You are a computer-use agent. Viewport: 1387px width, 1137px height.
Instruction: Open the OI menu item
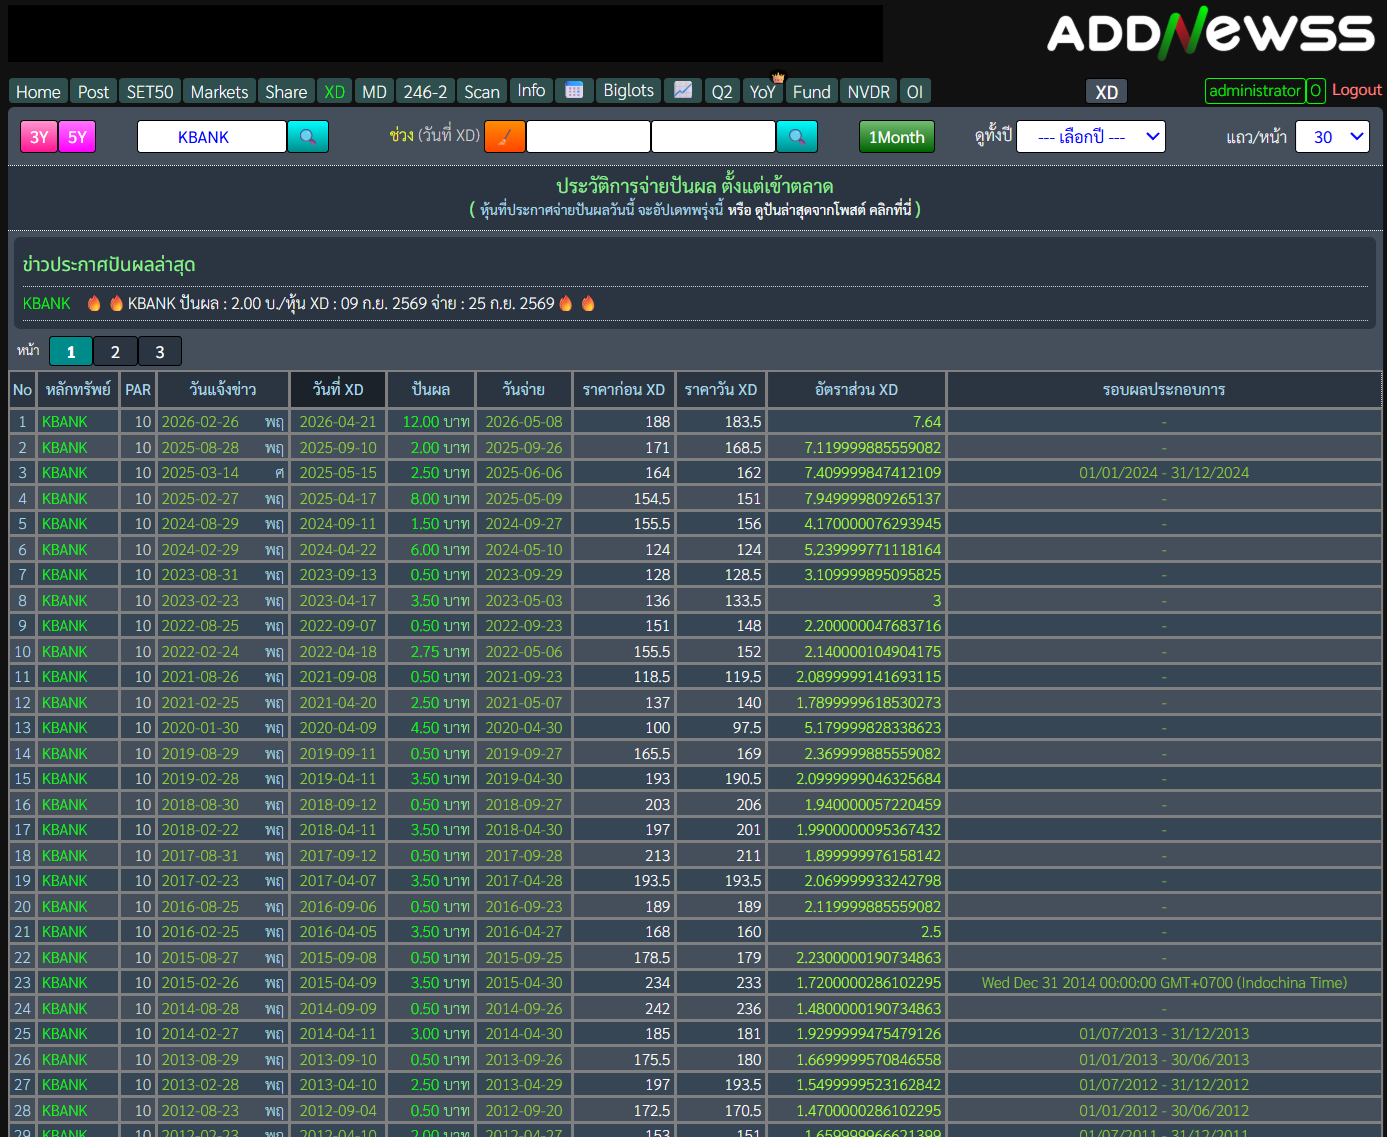915,92
